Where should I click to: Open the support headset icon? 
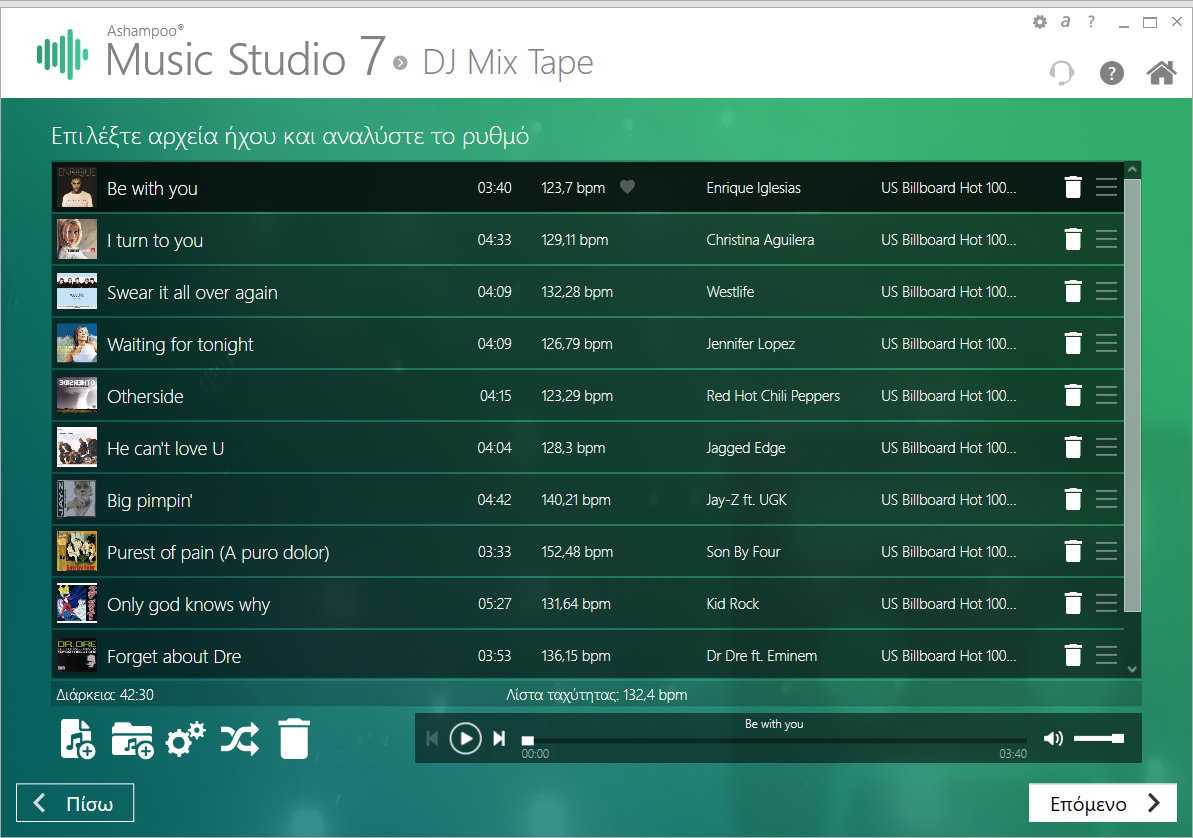[x=1061, y=73]
